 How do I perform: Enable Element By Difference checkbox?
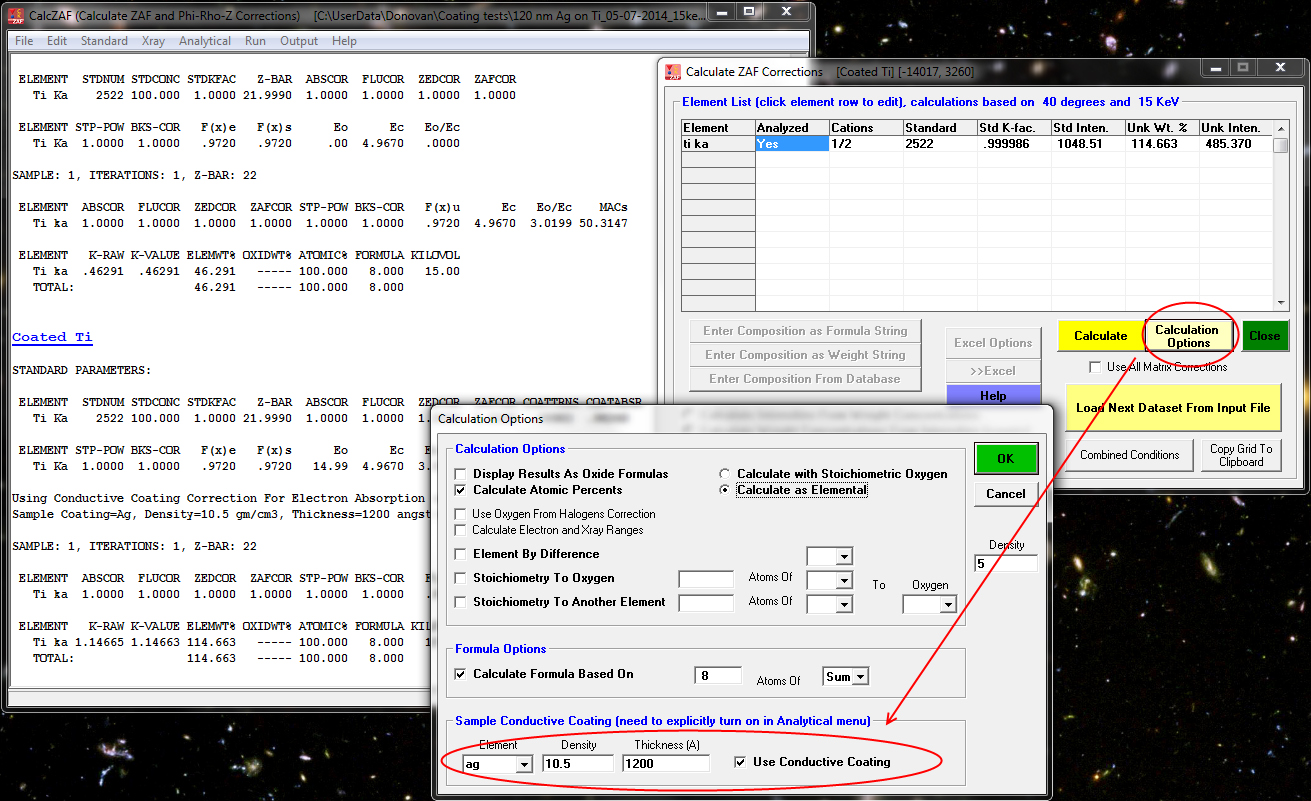click(461, 554)
